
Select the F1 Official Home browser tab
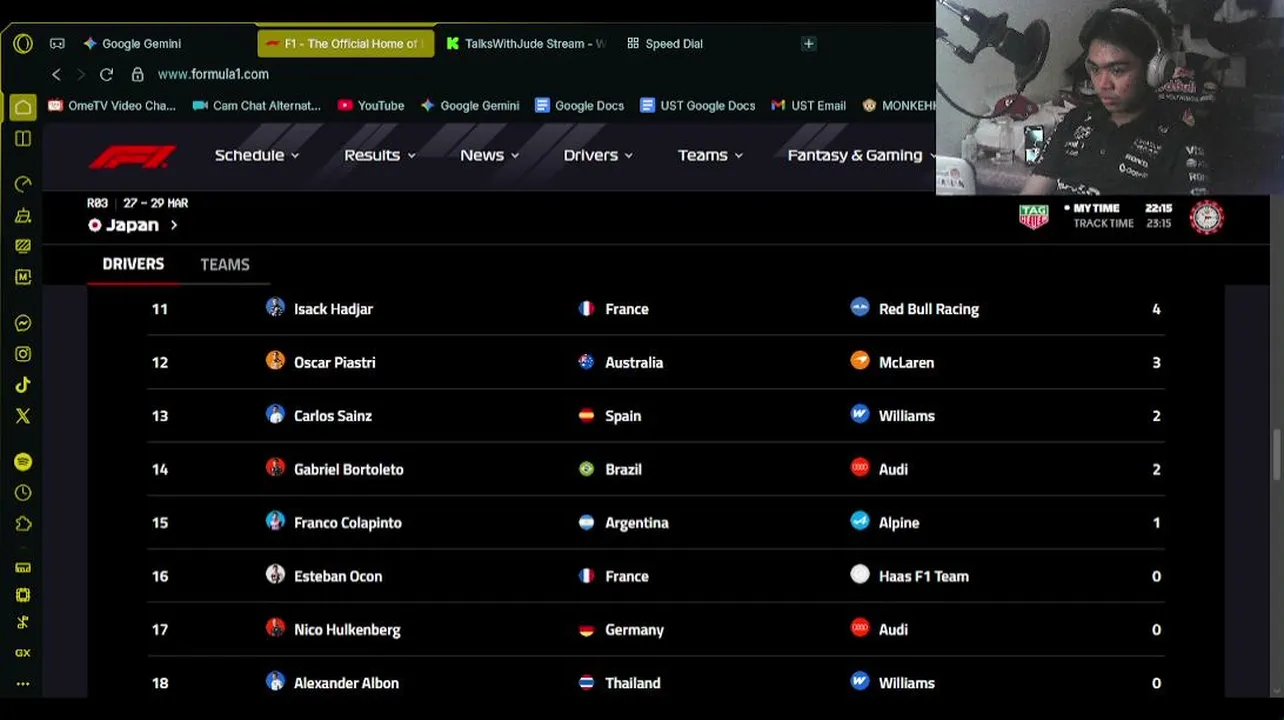point(346,44)
